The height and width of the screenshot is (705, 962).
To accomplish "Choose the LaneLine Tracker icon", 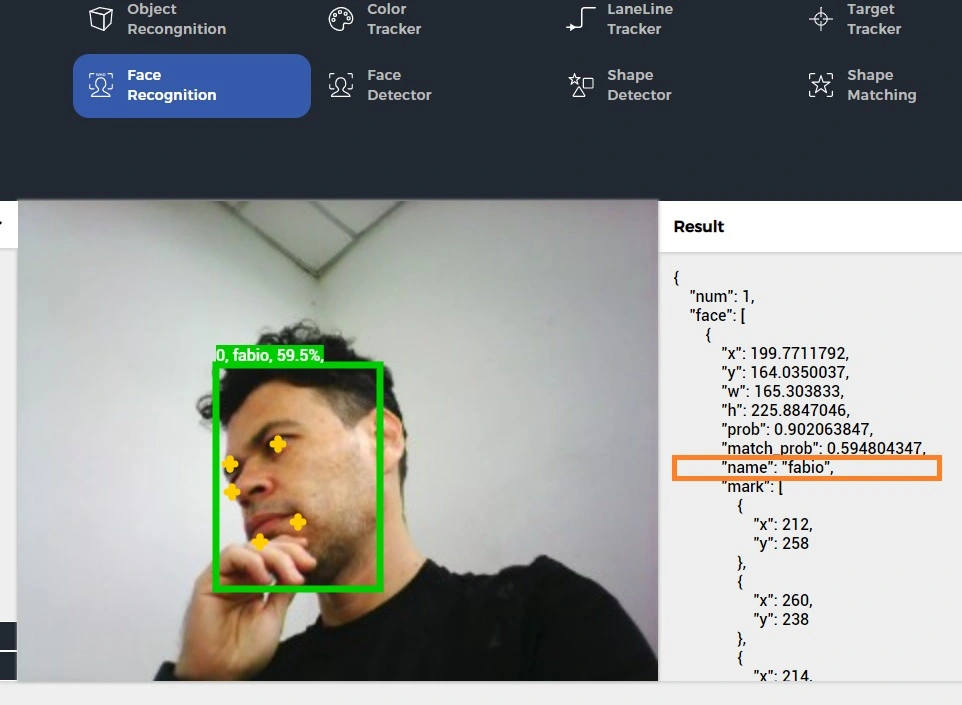I will (x=580, y=19).
